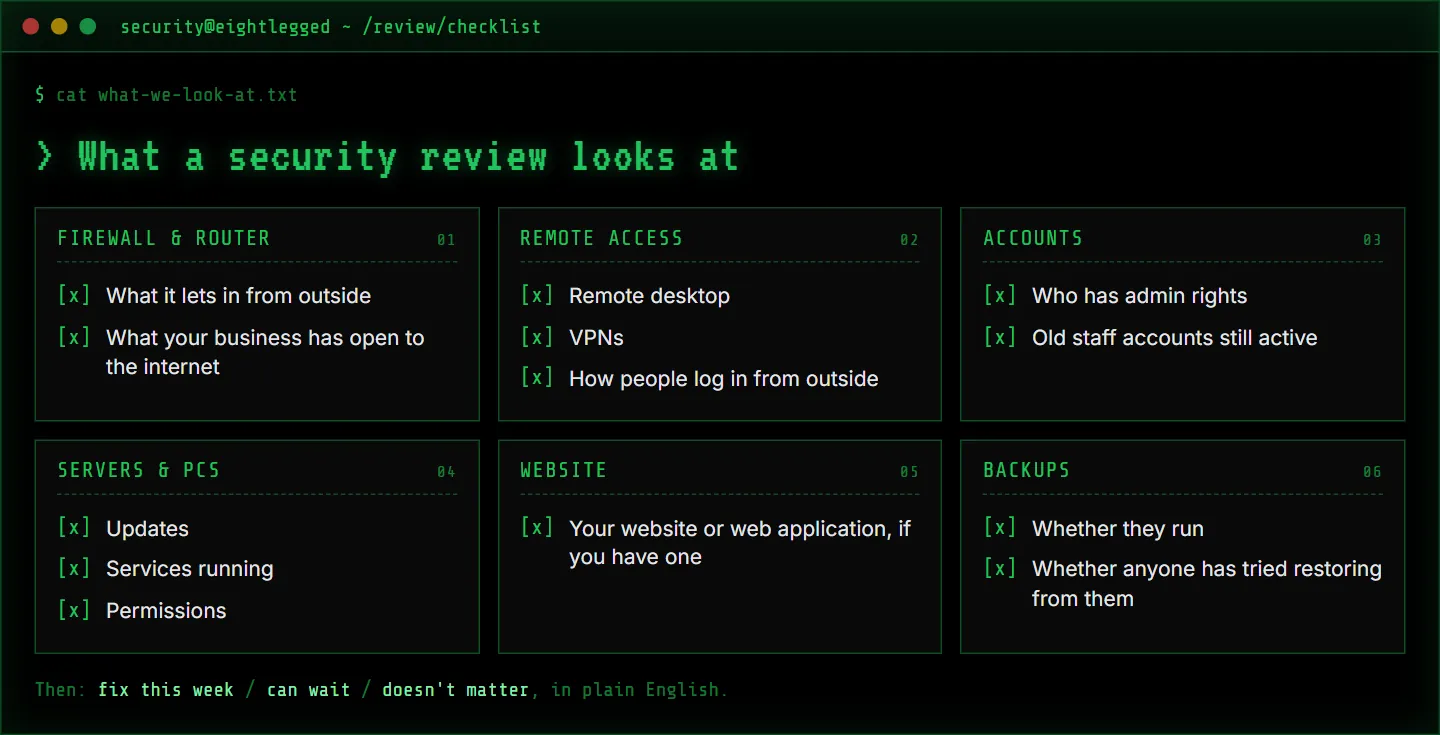Toggle the VPNs checkbox

(537, 337)
